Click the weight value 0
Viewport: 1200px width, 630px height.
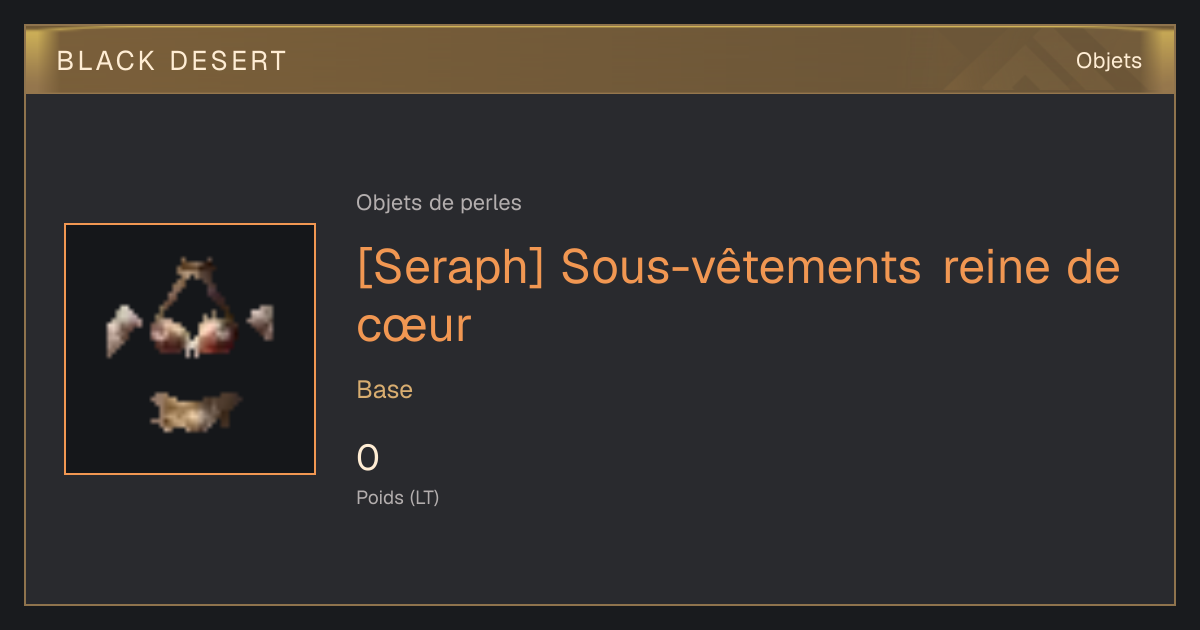pyautogui.click(x=368, y=458)
